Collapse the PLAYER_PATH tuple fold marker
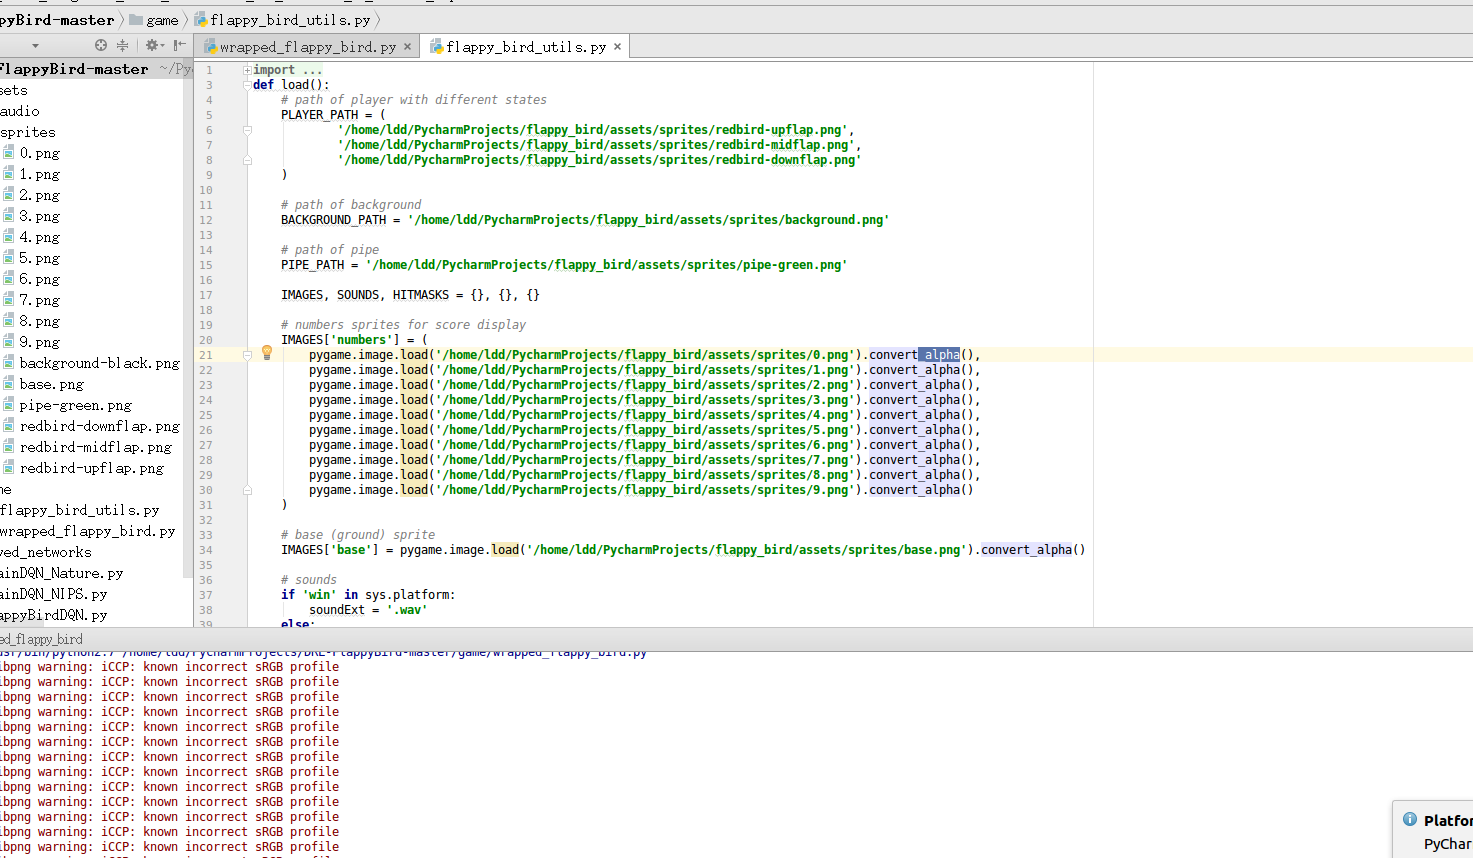 (x=247, y=130)
